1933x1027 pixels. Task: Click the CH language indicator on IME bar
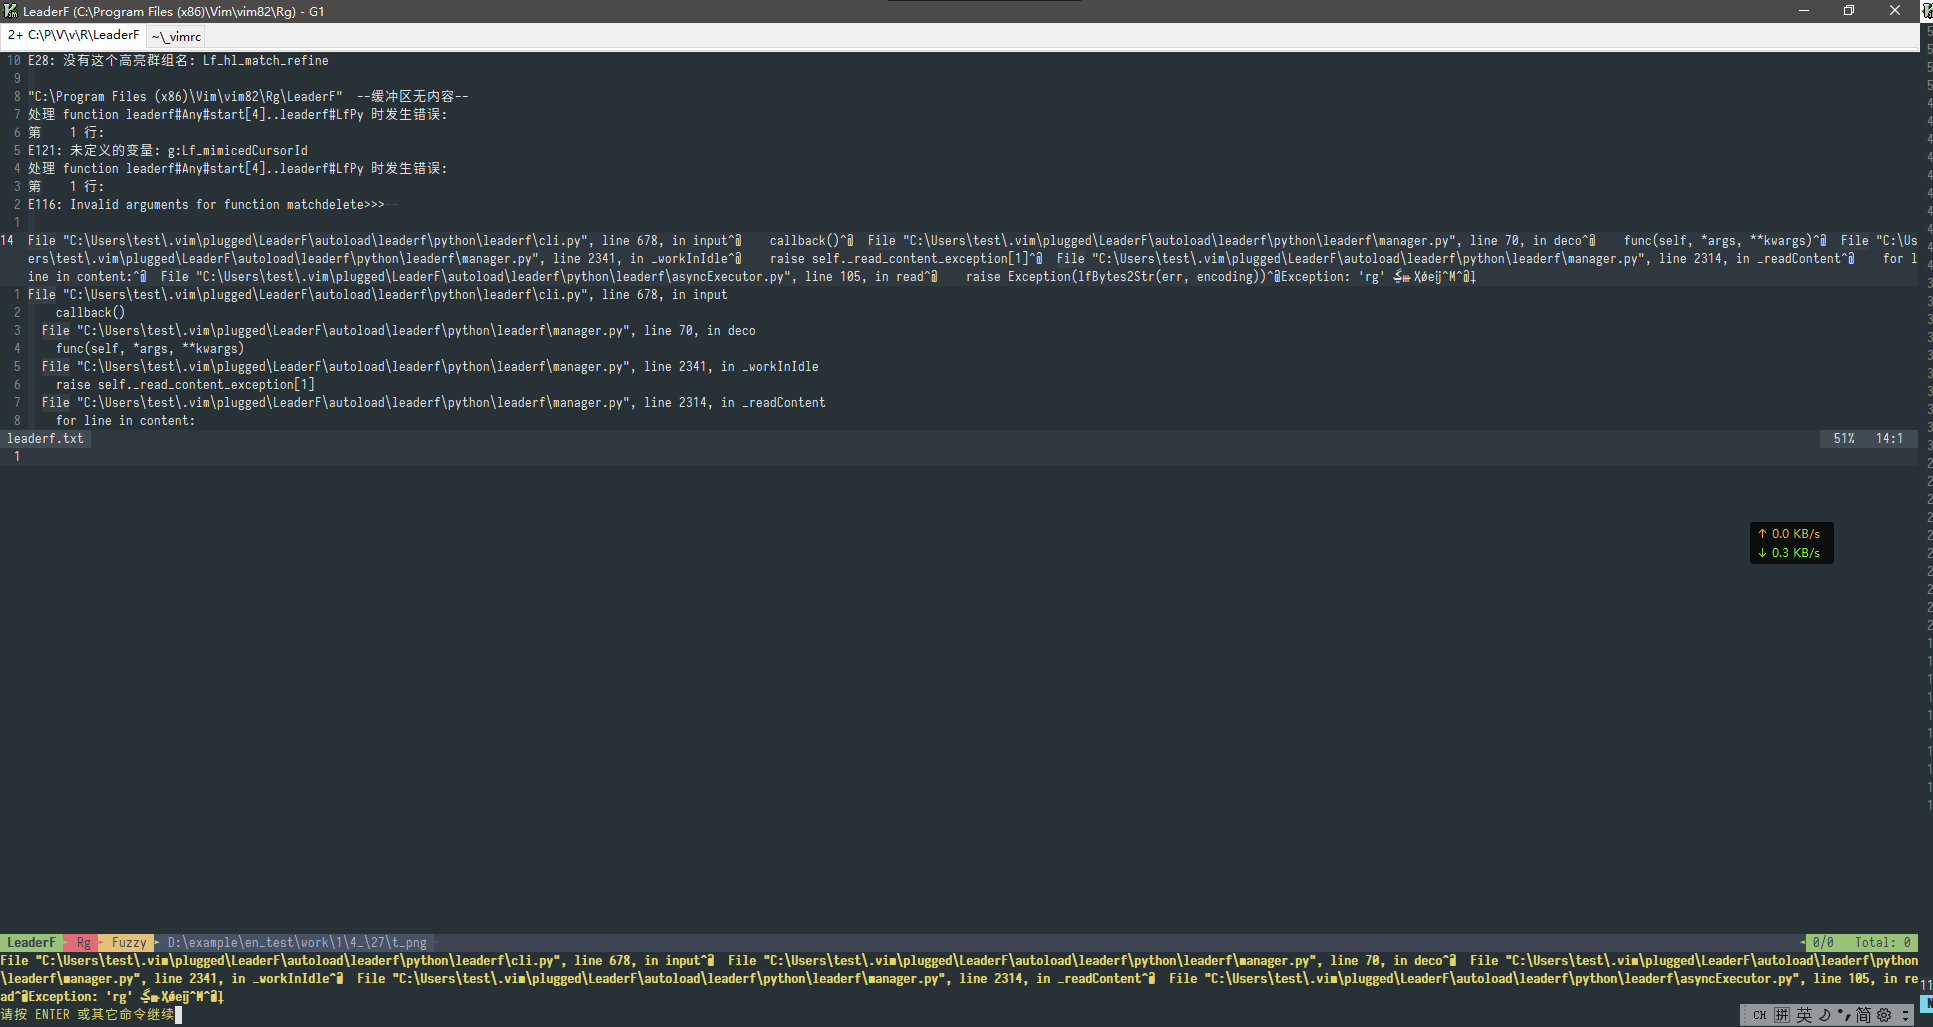pyautogui.click(x=1760, y=1015)
